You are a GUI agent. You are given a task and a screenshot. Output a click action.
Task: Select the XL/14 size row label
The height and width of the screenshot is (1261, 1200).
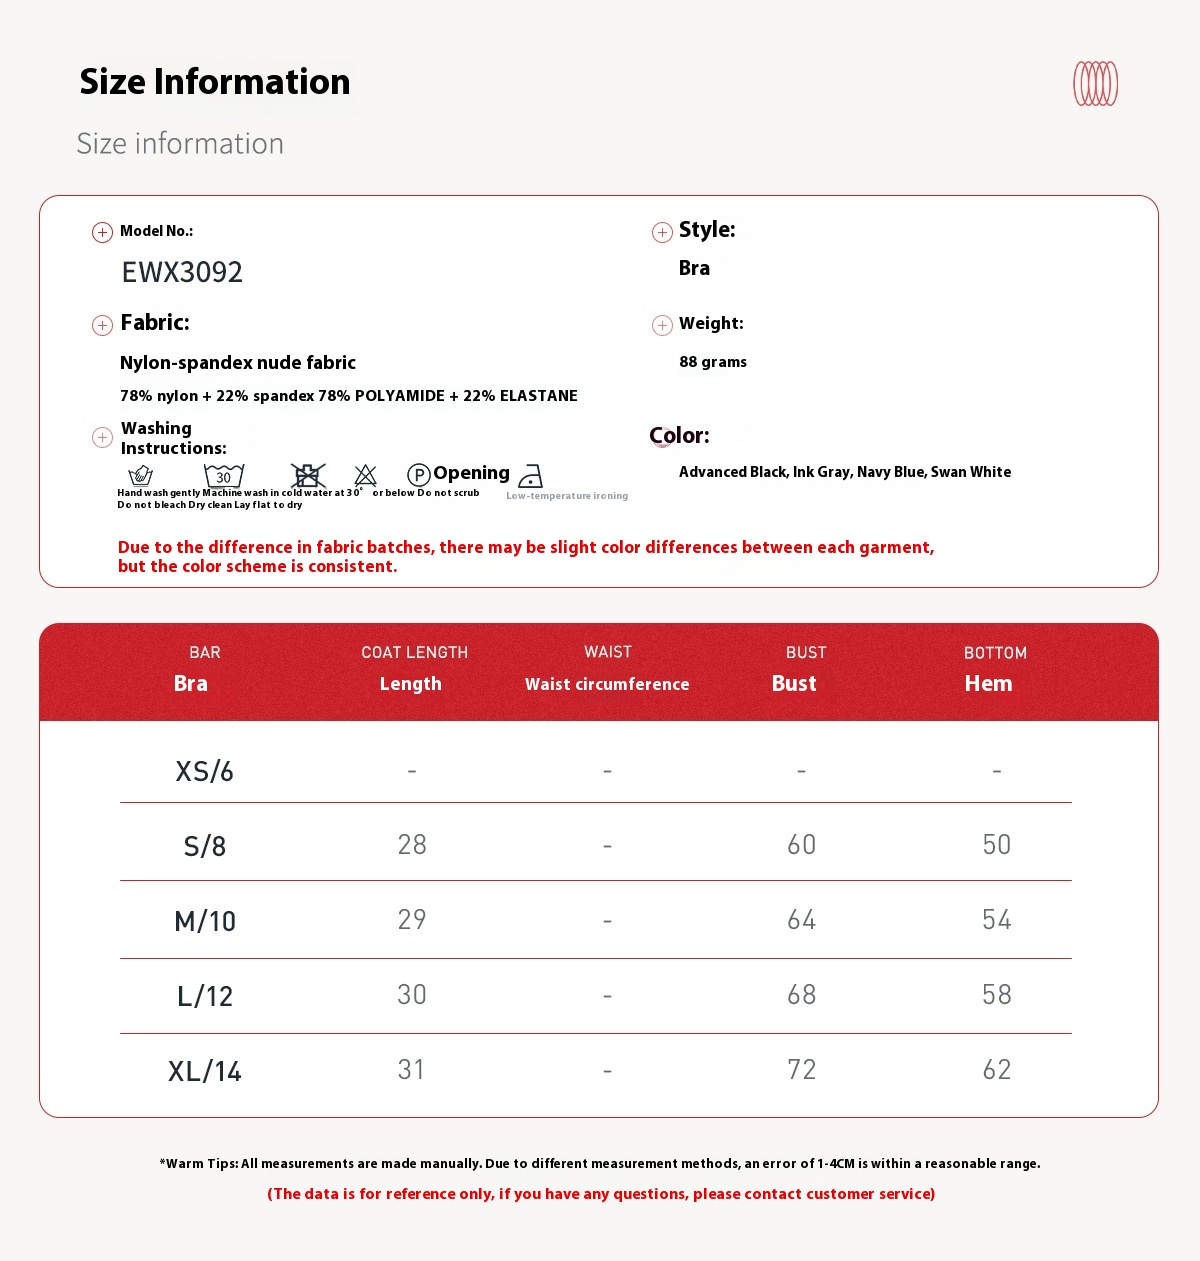pyautogui.click(x=205, y=1071)
